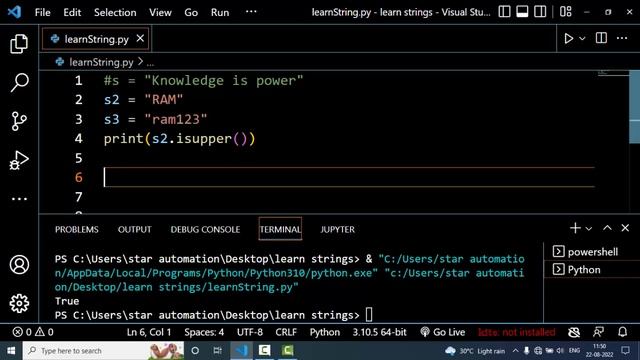Create a new terminal with plus icon
The image size is (640, 360).
coord(575,228)
